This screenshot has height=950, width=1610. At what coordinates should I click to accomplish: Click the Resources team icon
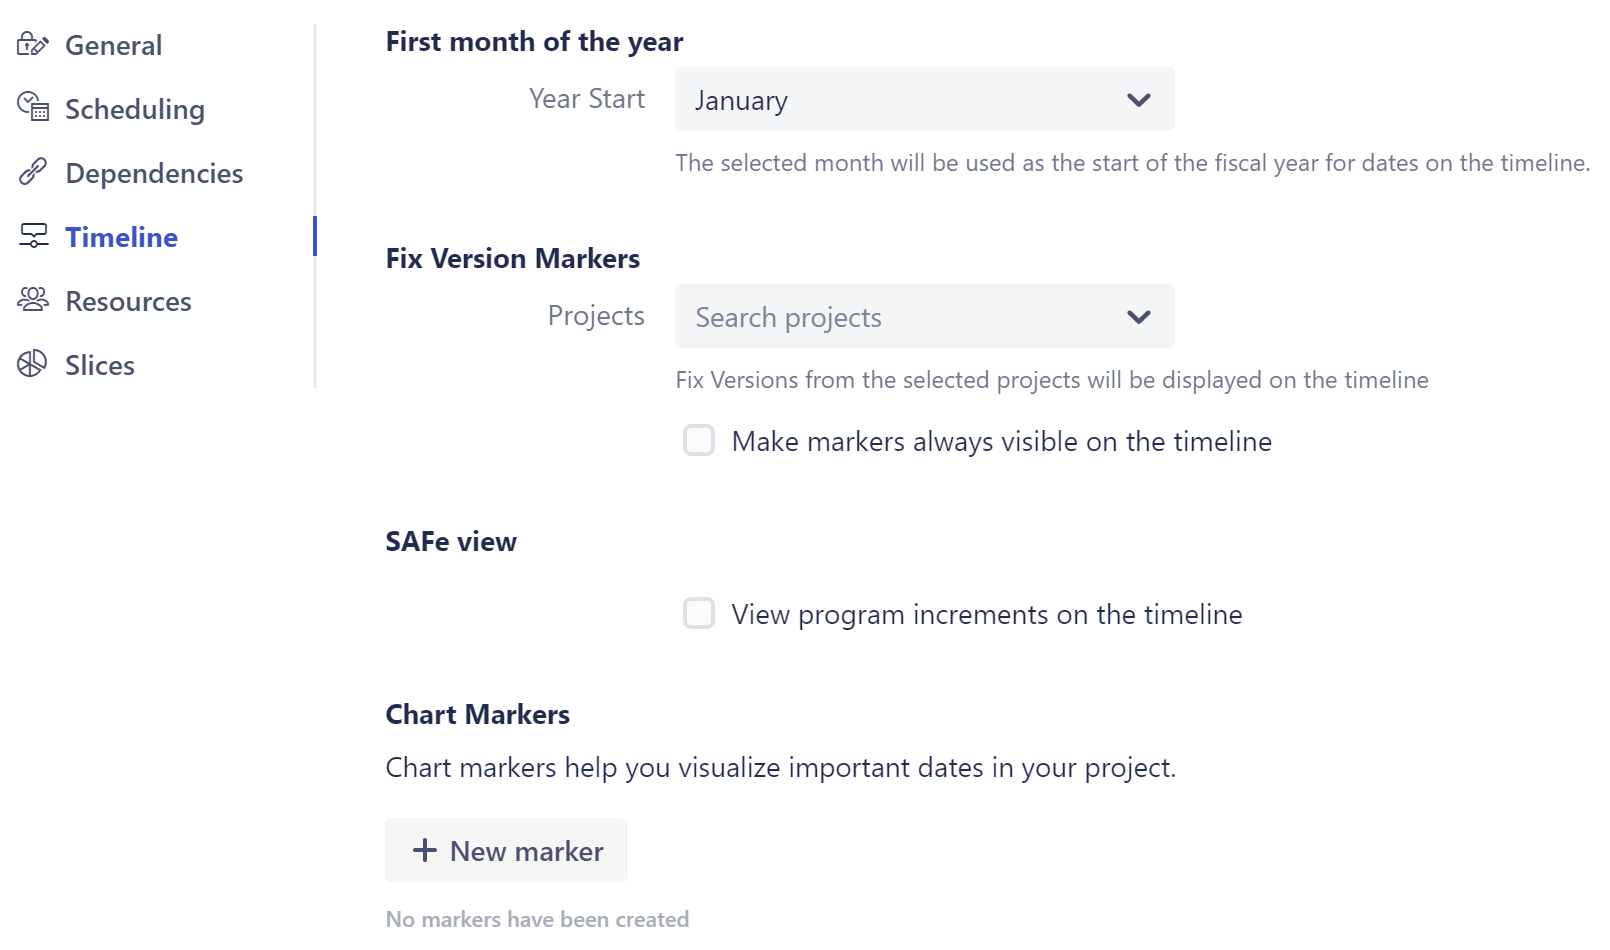[34, 300]
